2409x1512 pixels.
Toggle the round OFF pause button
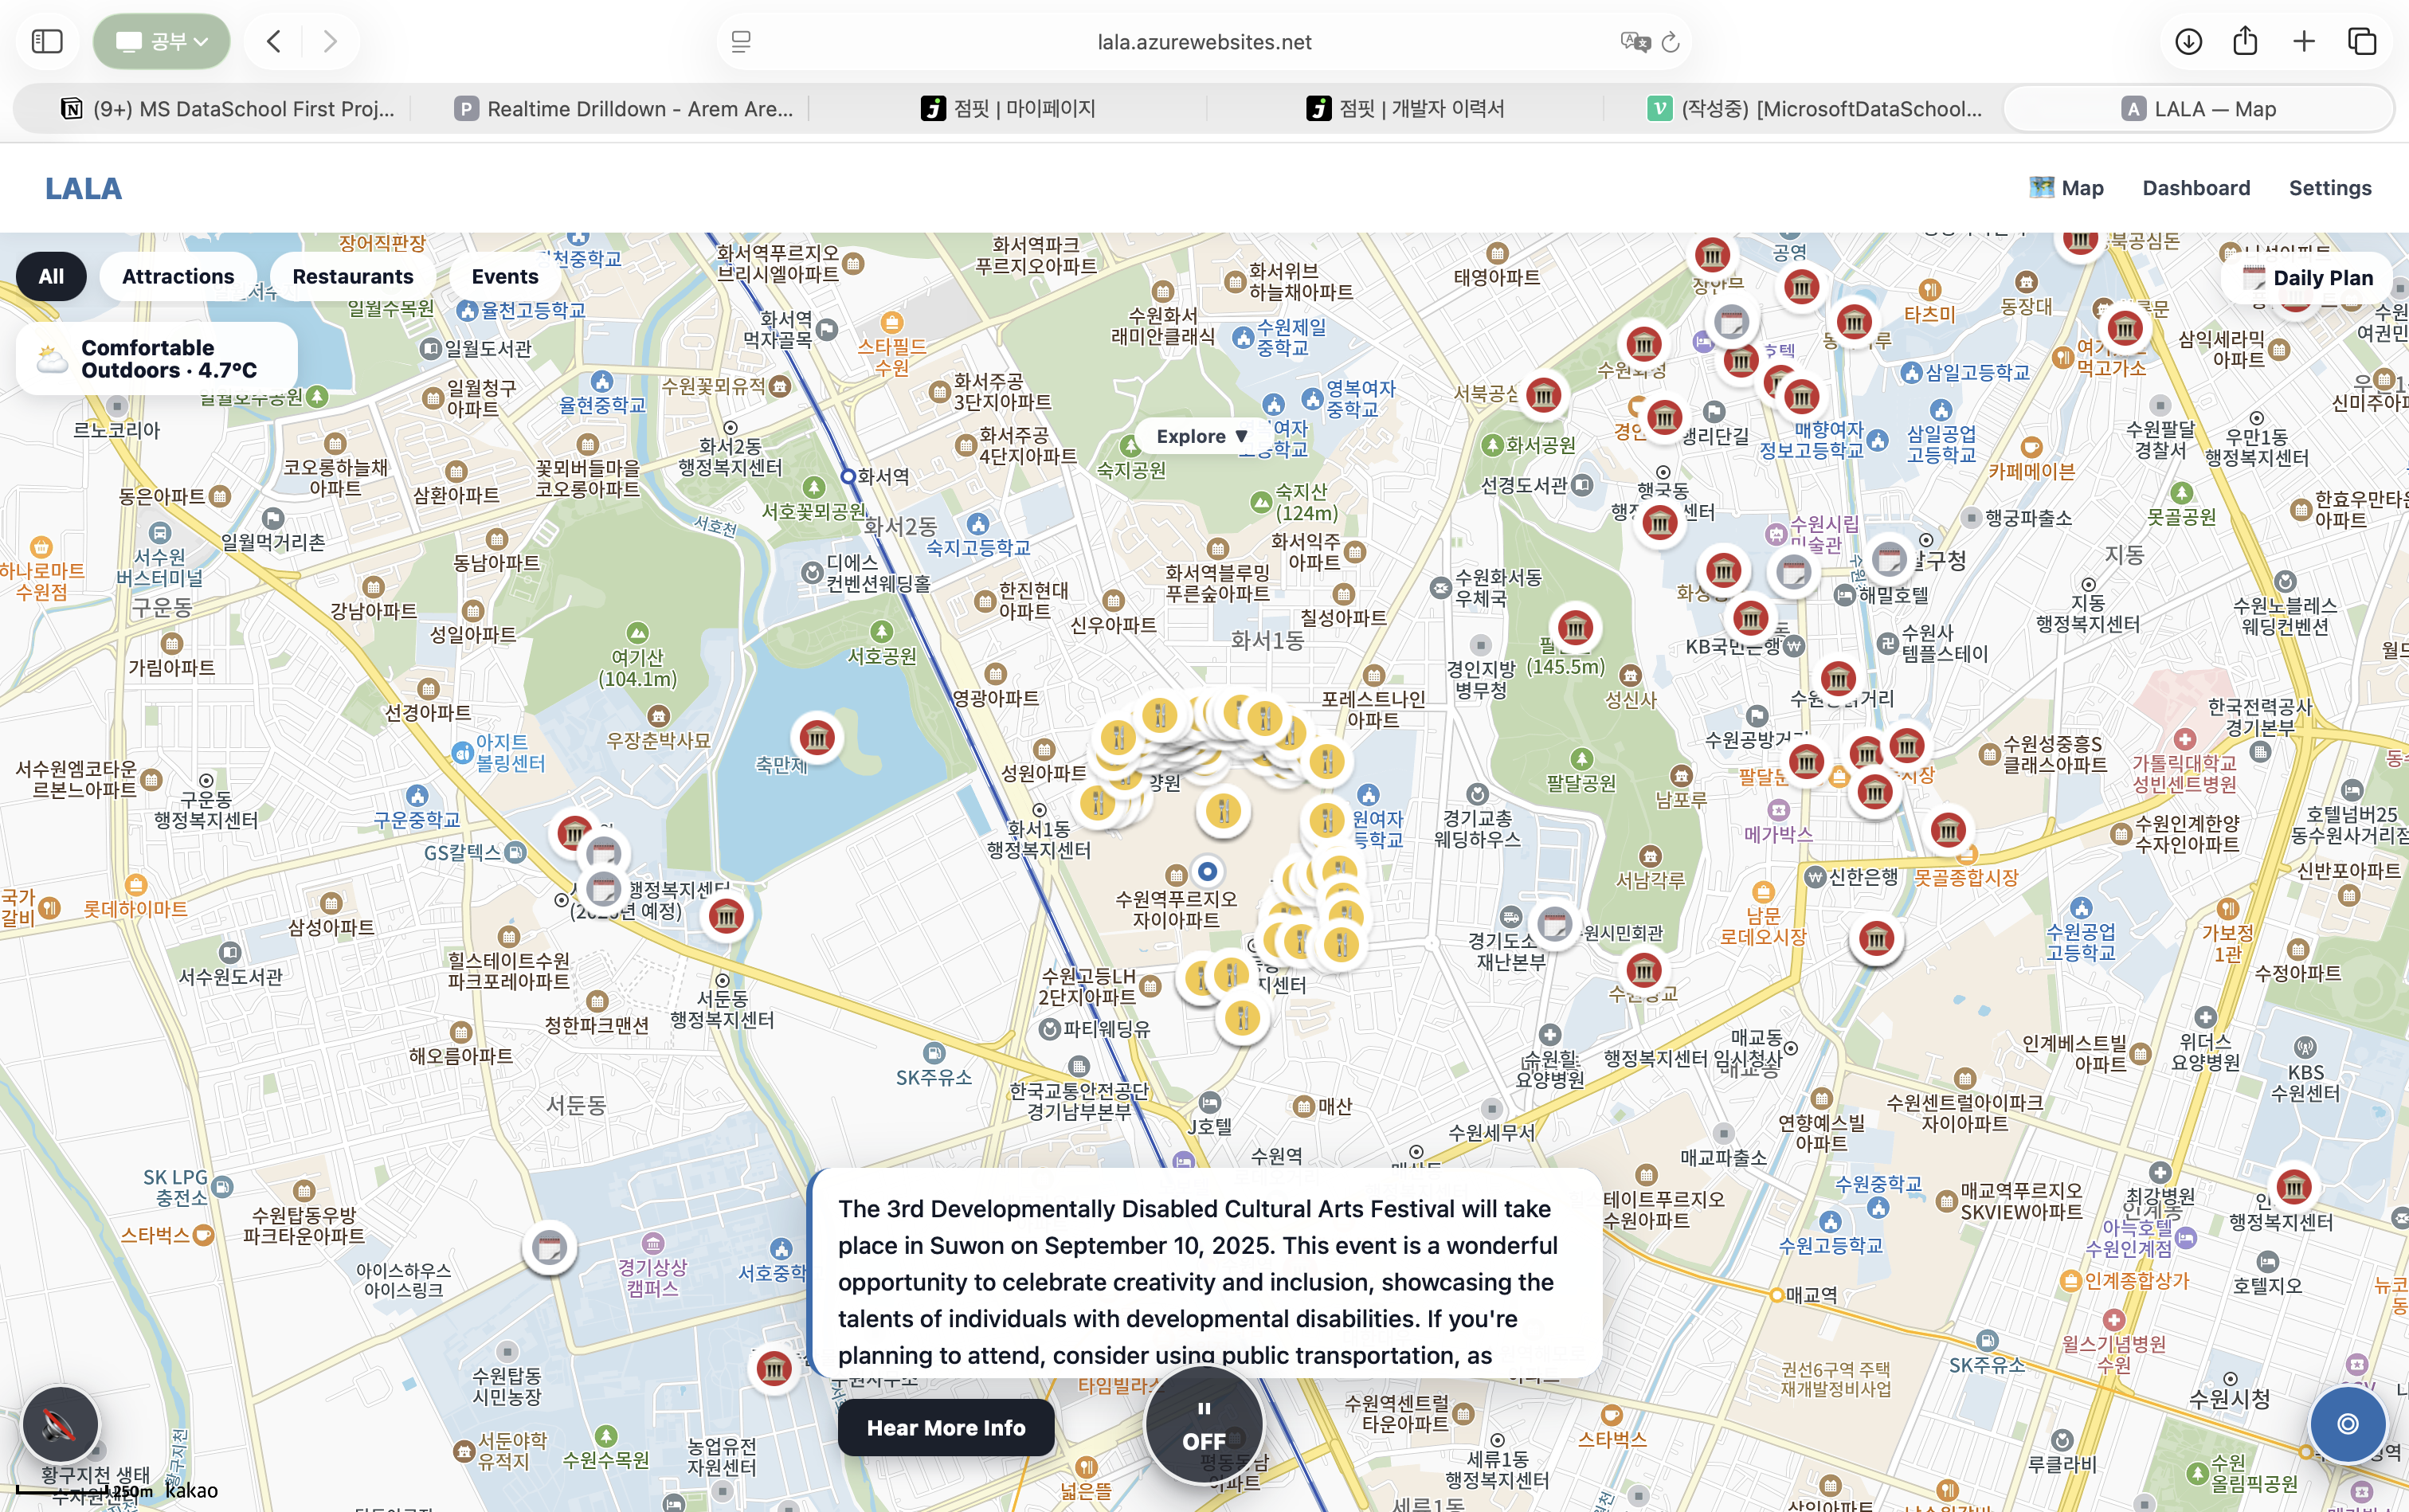[1204, 1425]
